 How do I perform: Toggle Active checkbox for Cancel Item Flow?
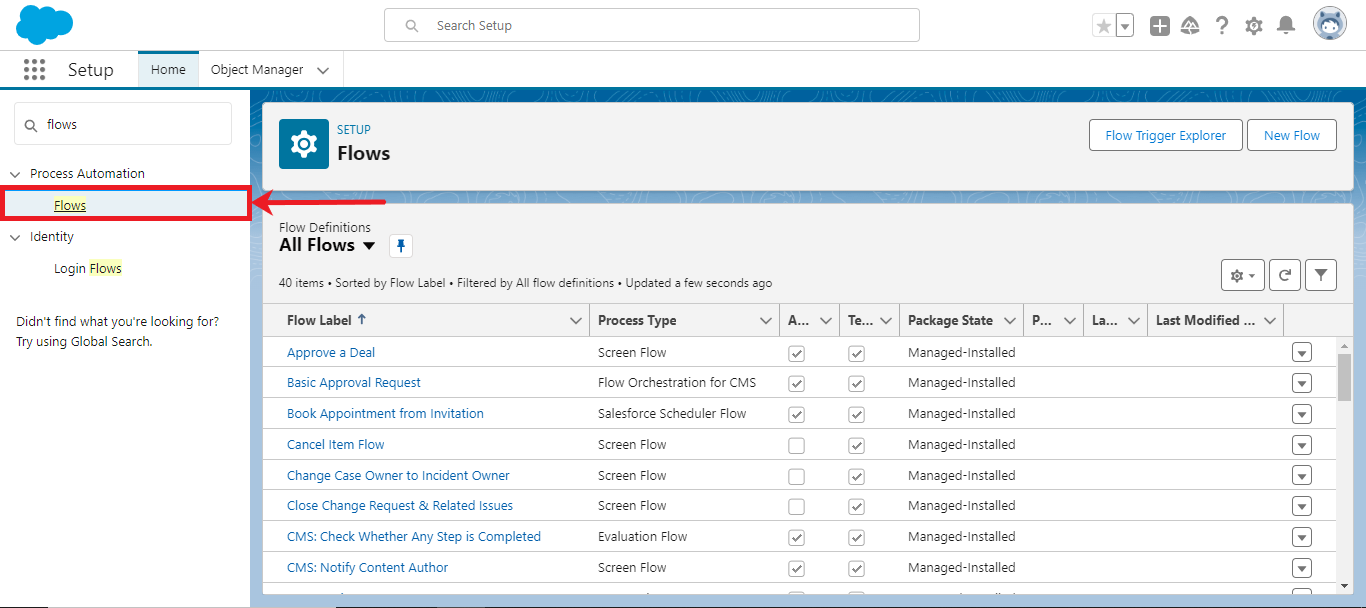(x=796, y=445)
